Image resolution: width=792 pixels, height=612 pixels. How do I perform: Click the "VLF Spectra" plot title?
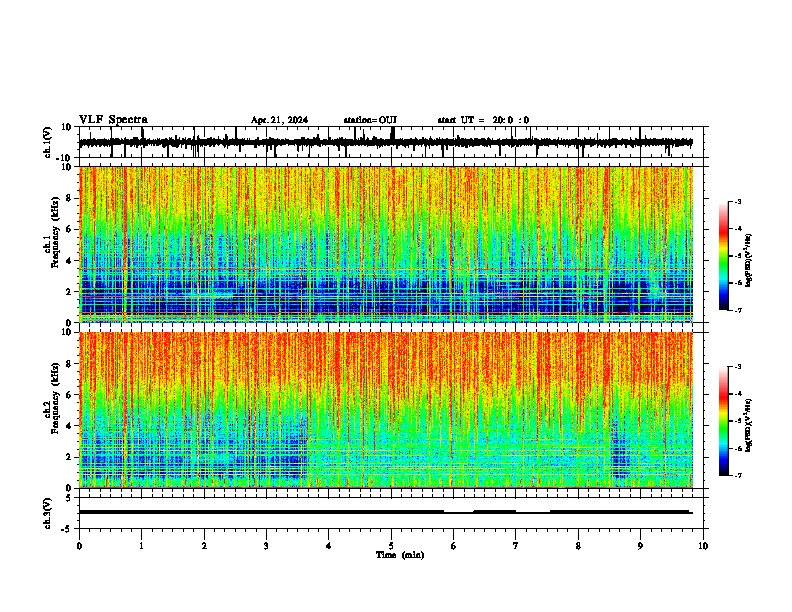click(113, 120)
